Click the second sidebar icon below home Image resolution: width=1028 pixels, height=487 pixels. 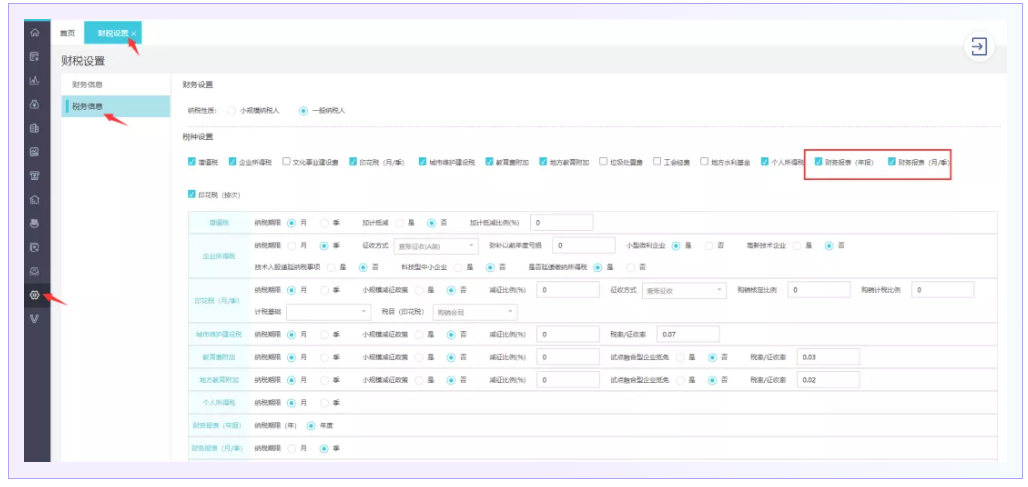[x=35, y=57]
